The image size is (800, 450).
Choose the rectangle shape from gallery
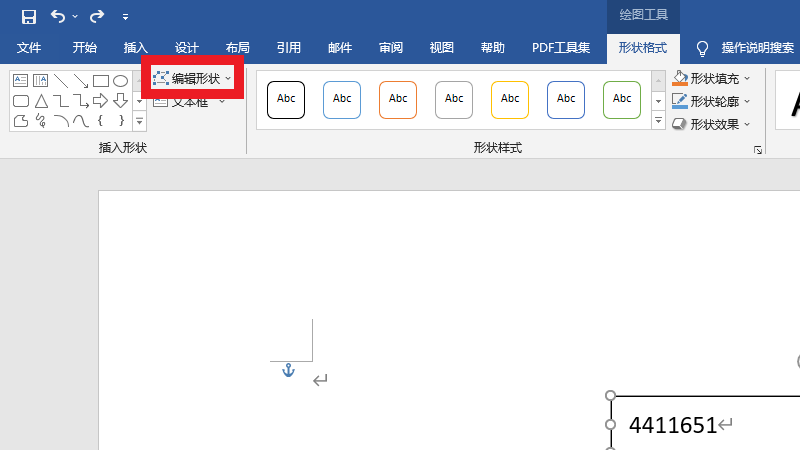[x=100, y=81]
